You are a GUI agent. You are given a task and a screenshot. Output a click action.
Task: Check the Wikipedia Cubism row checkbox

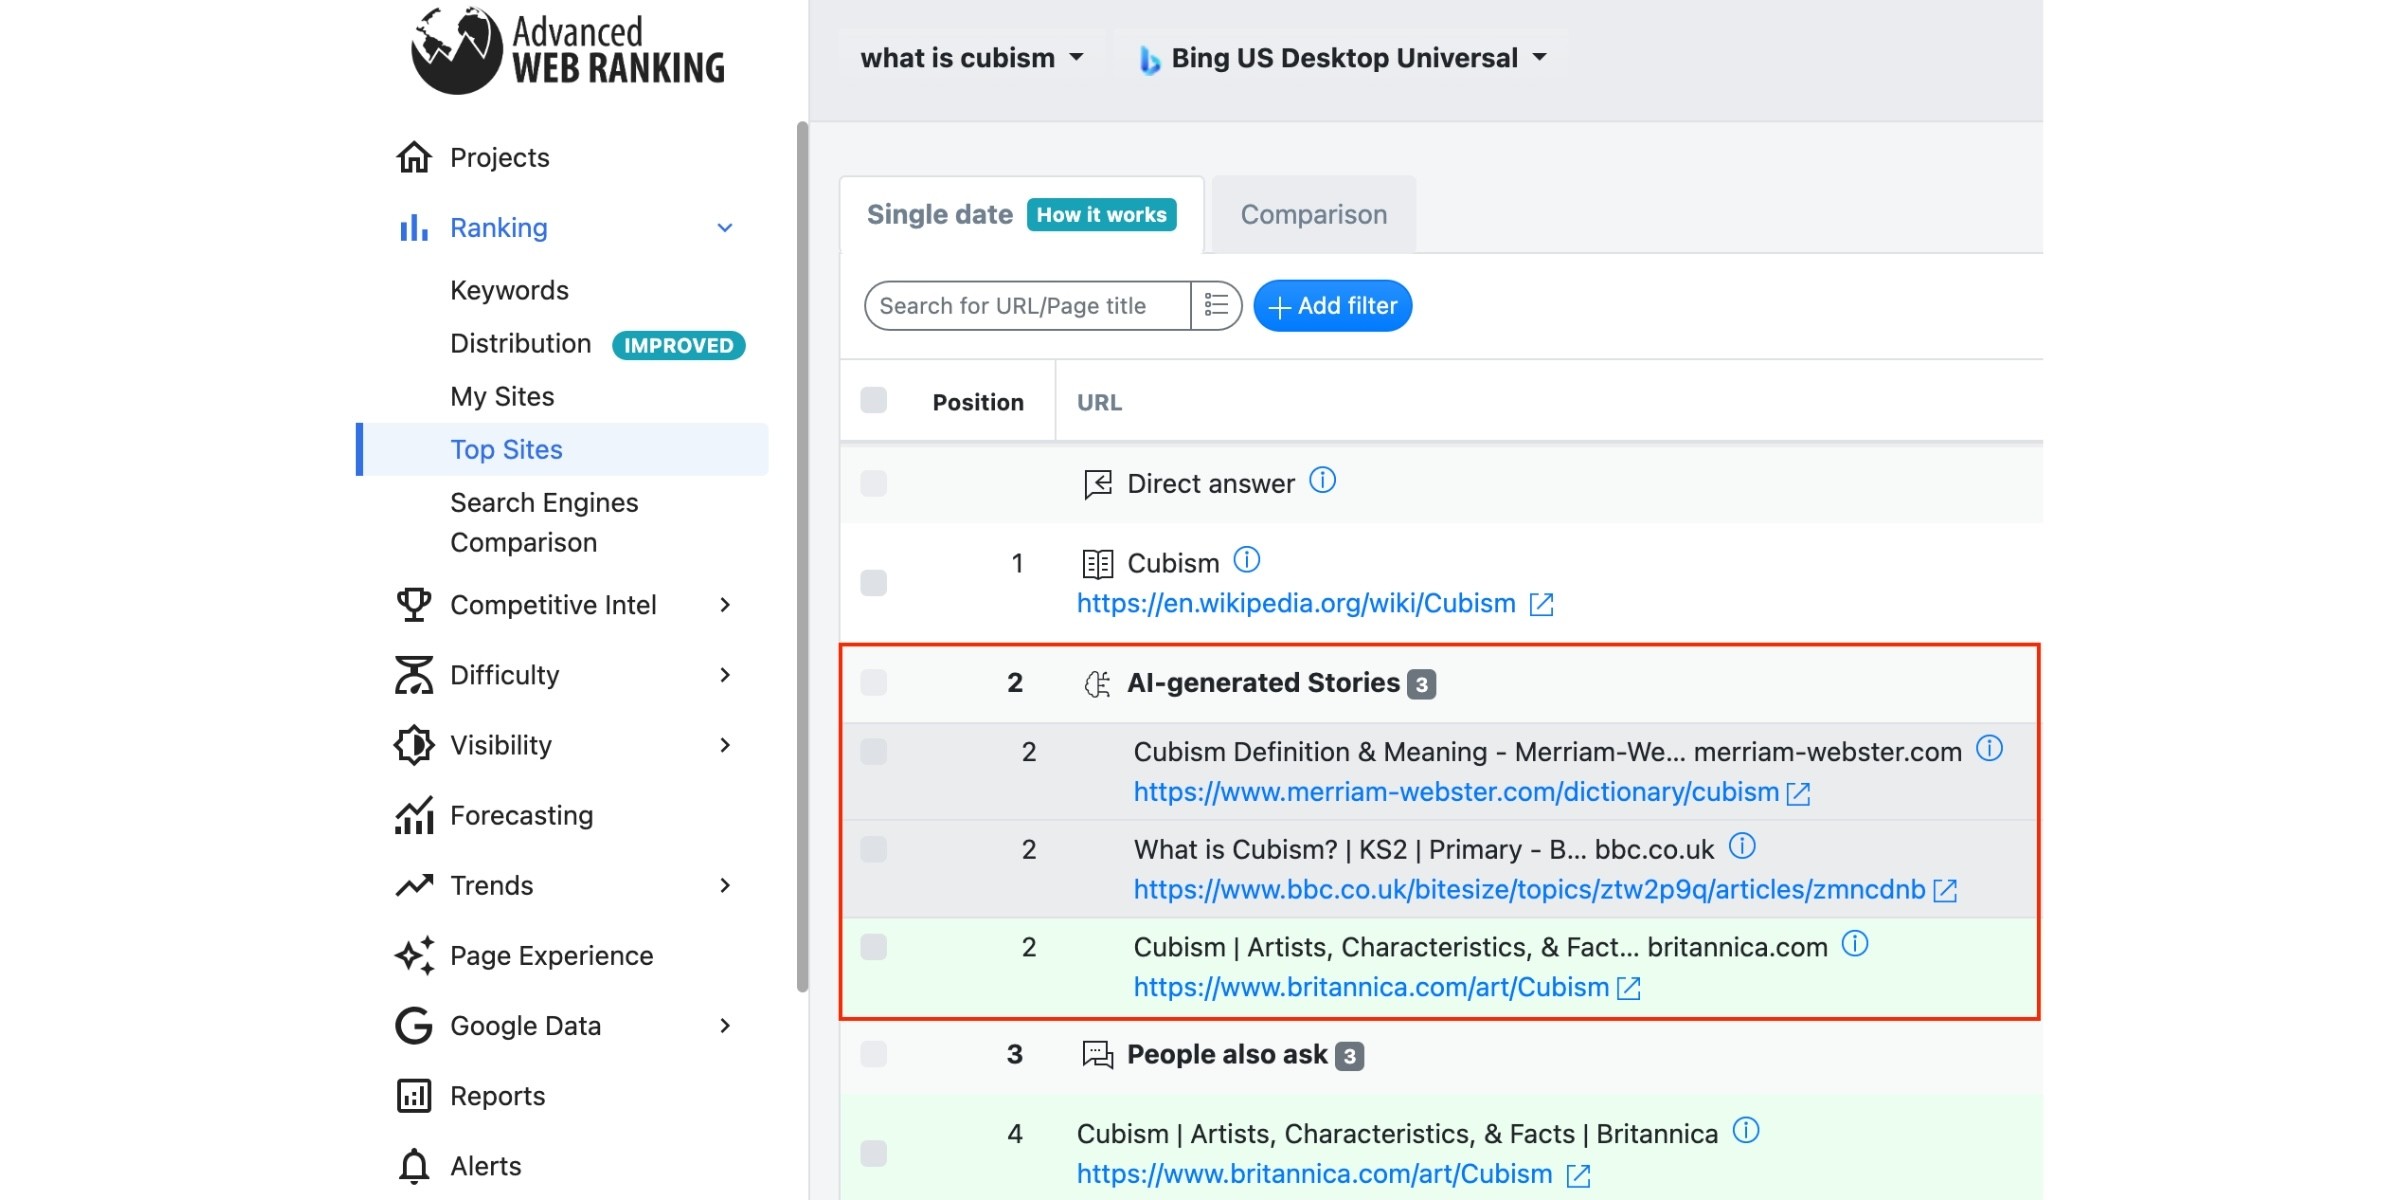point(874,583)
